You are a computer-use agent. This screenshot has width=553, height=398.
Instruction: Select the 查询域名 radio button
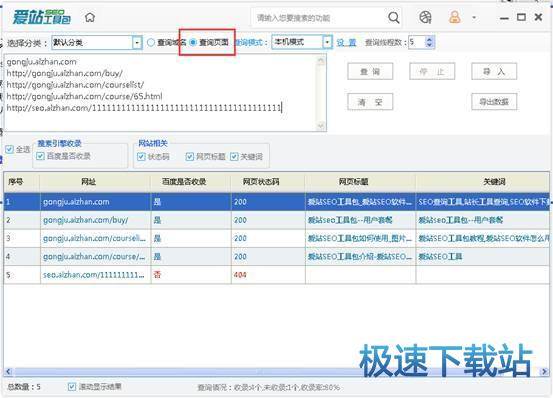click(151, 43)
